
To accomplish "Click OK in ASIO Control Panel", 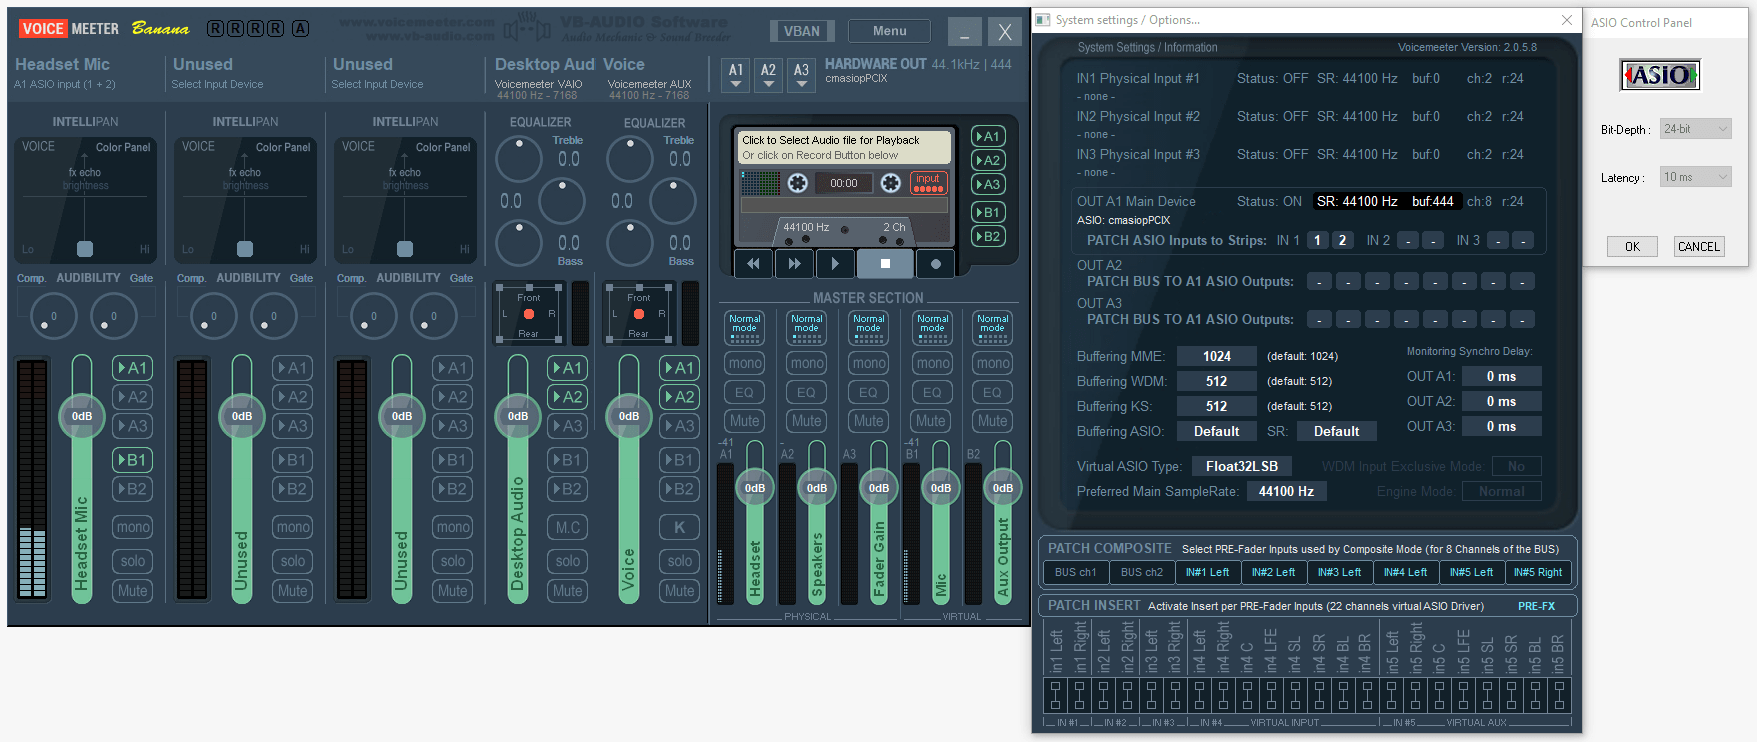I will click(x=1632, y=246).
